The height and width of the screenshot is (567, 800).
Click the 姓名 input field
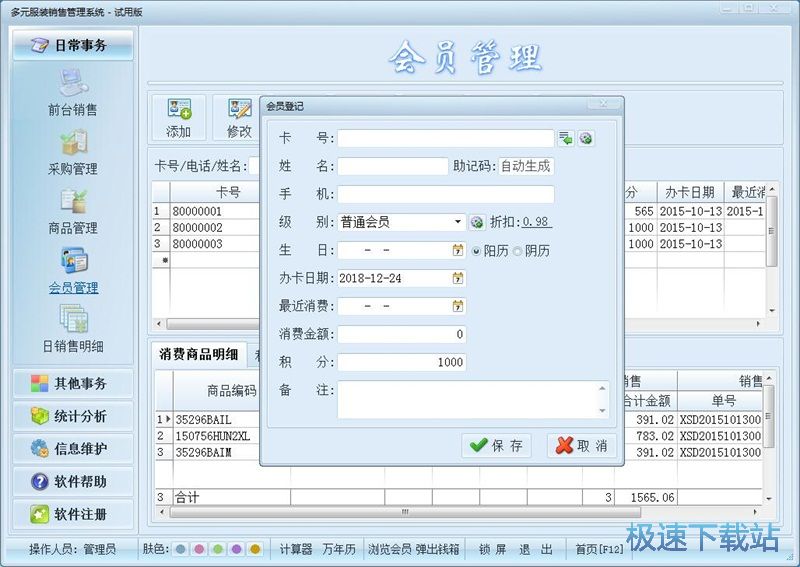[x=393, y=166]
